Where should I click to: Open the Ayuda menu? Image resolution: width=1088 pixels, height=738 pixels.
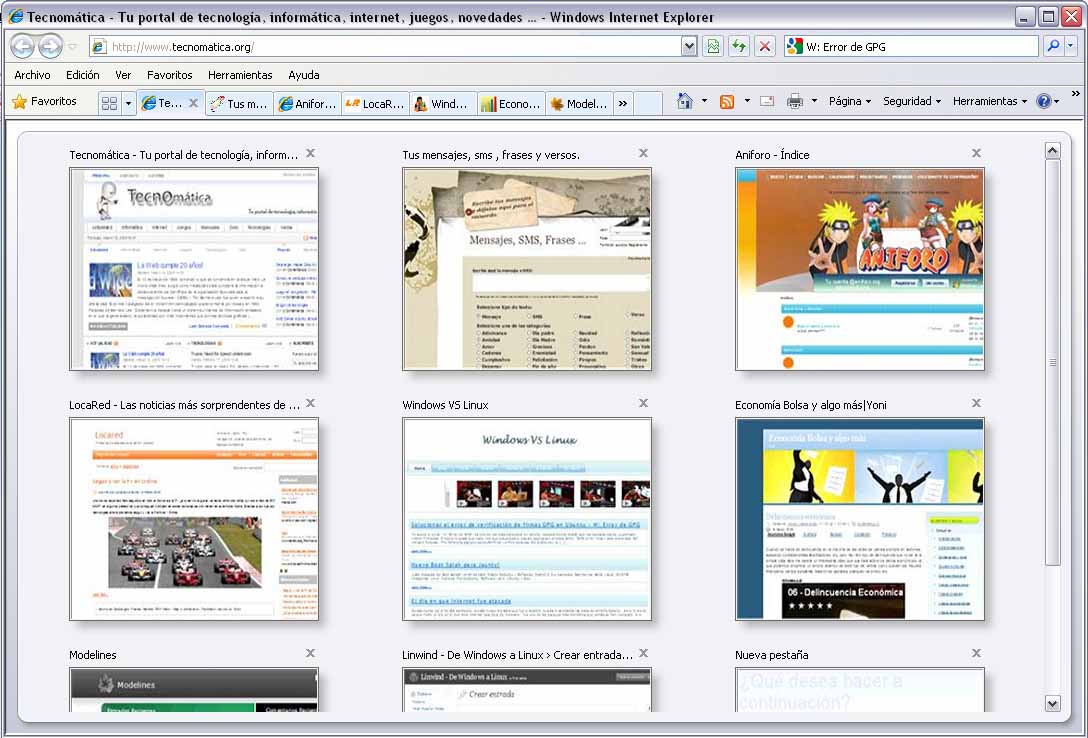(304, 75)
